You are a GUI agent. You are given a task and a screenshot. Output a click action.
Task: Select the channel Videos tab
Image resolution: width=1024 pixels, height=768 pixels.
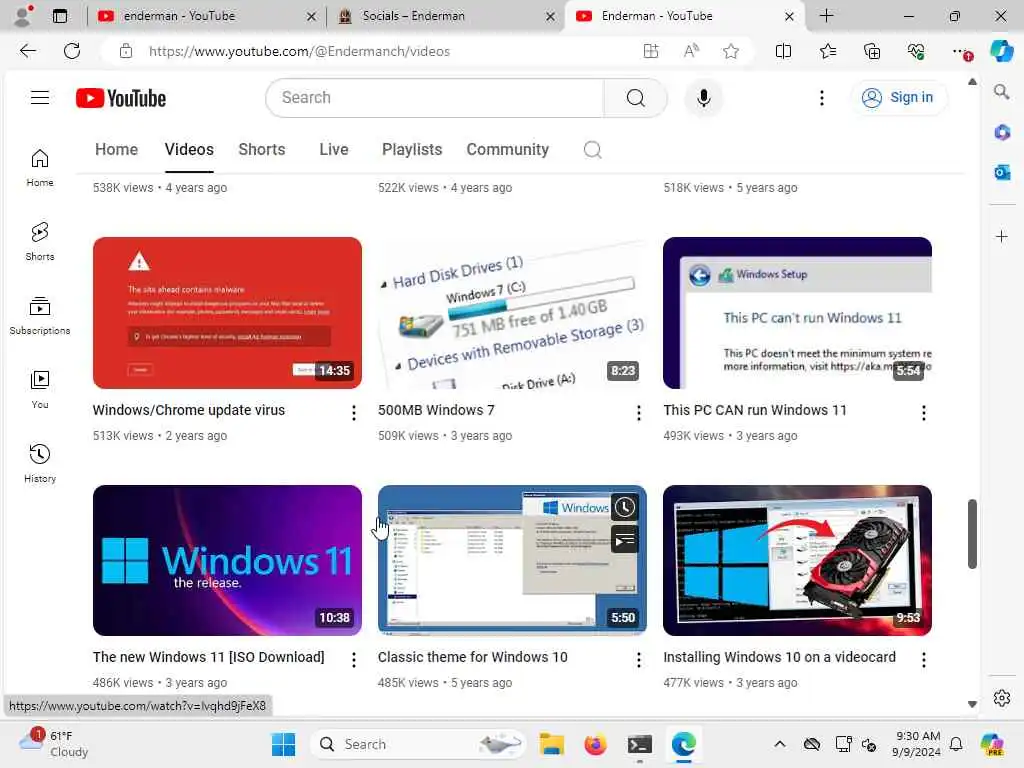tap(189, 150)
